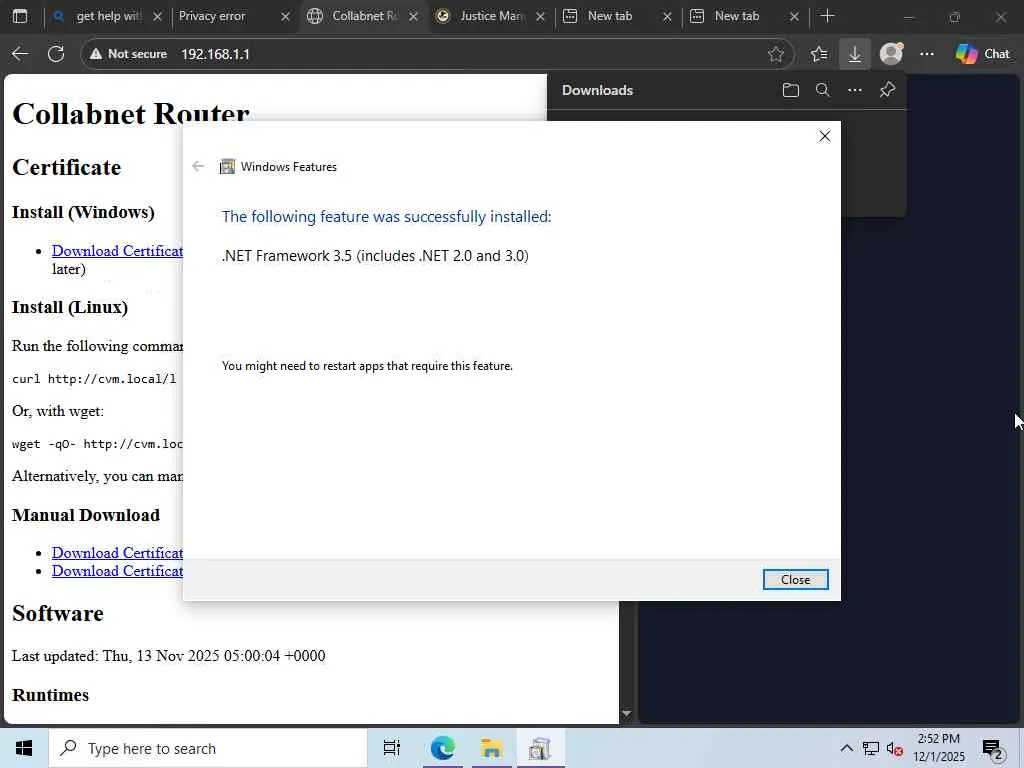The width and height of the screenshot is (1024, 768).
Task: Open the notification center icon
Action: click(x=993, y=749)
